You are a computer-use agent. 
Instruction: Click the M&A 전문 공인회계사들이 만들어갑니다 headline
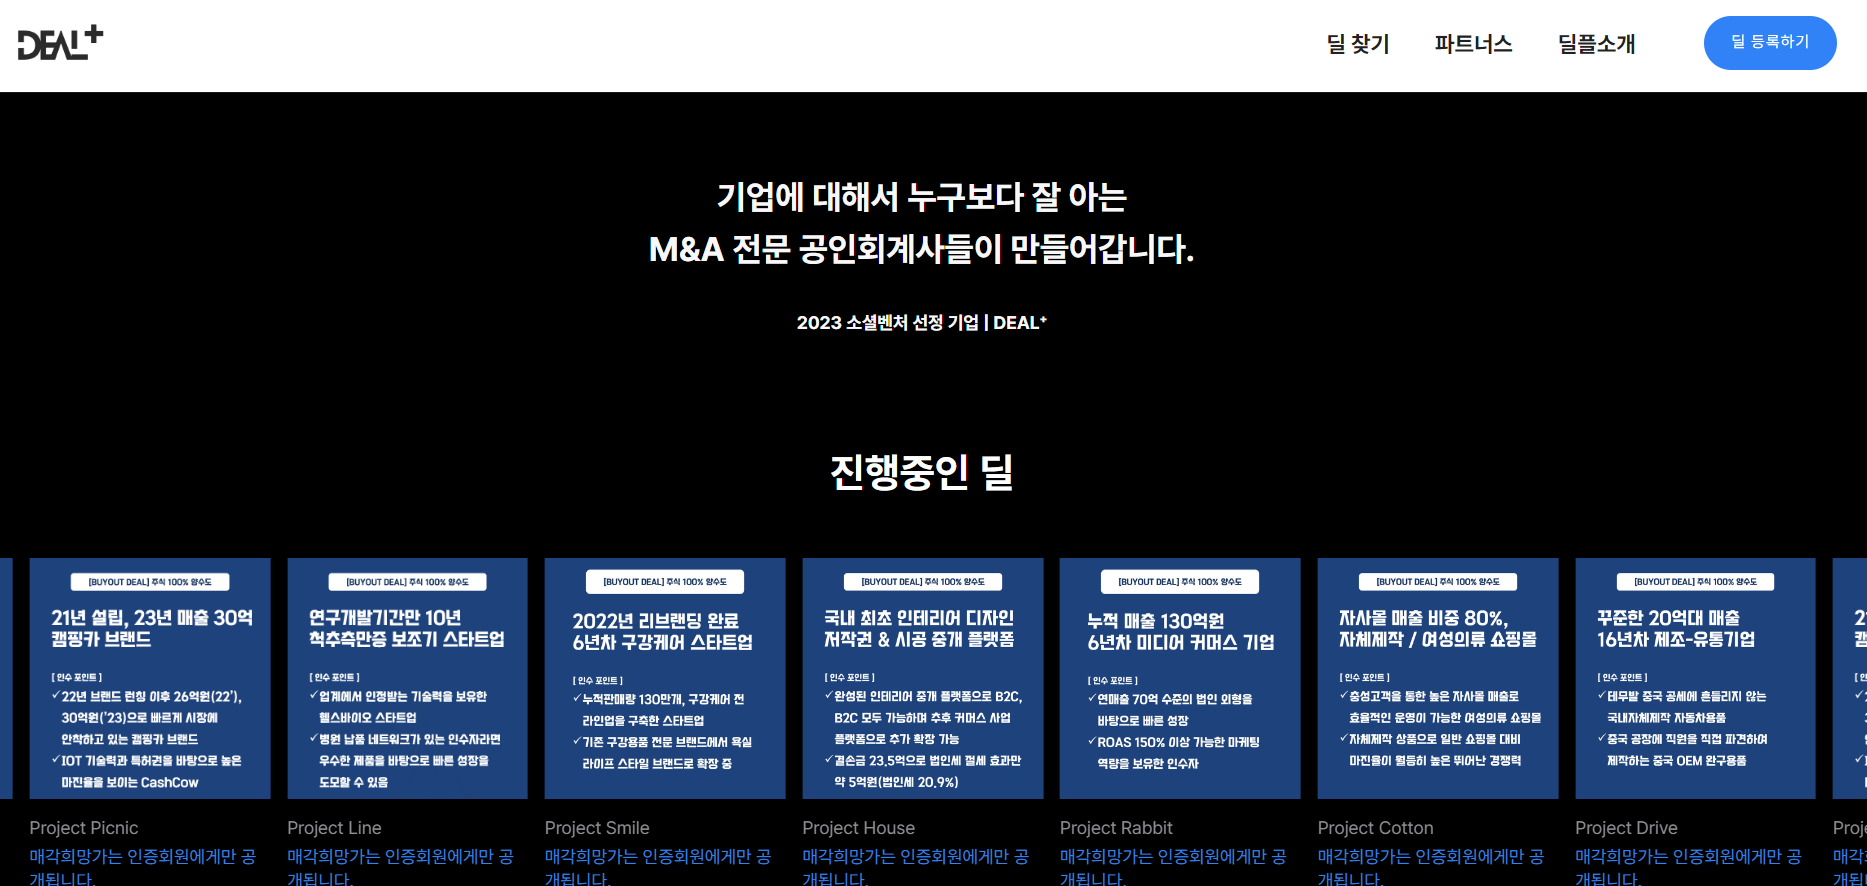point(922,249)
